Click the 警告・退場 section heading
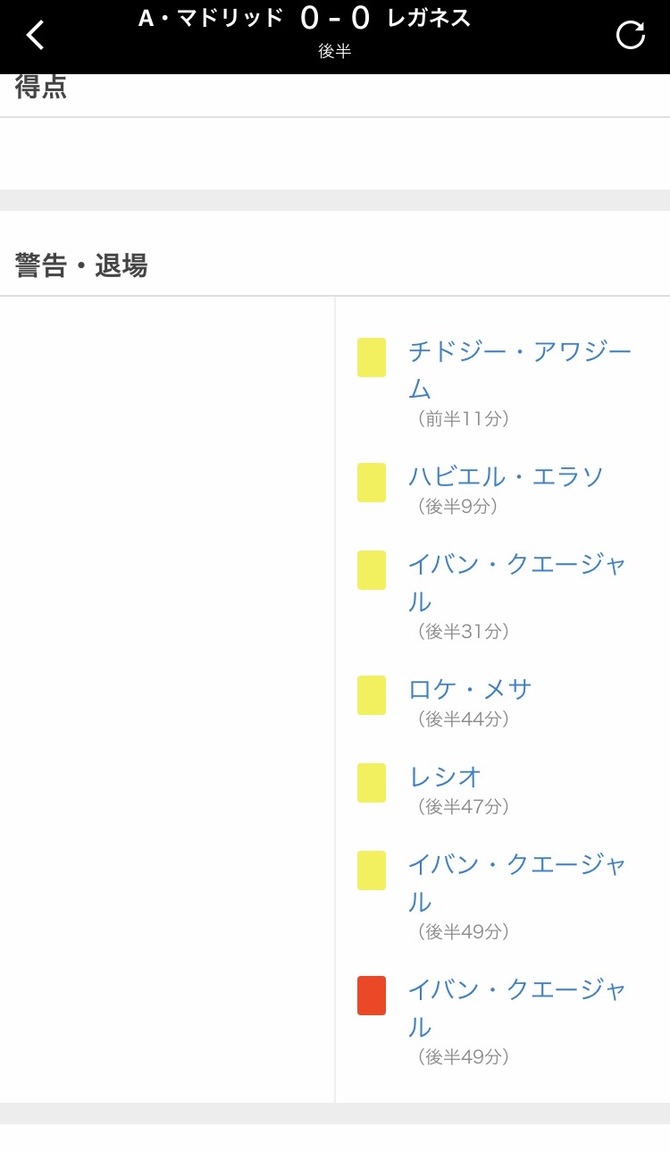 [81, 265]
